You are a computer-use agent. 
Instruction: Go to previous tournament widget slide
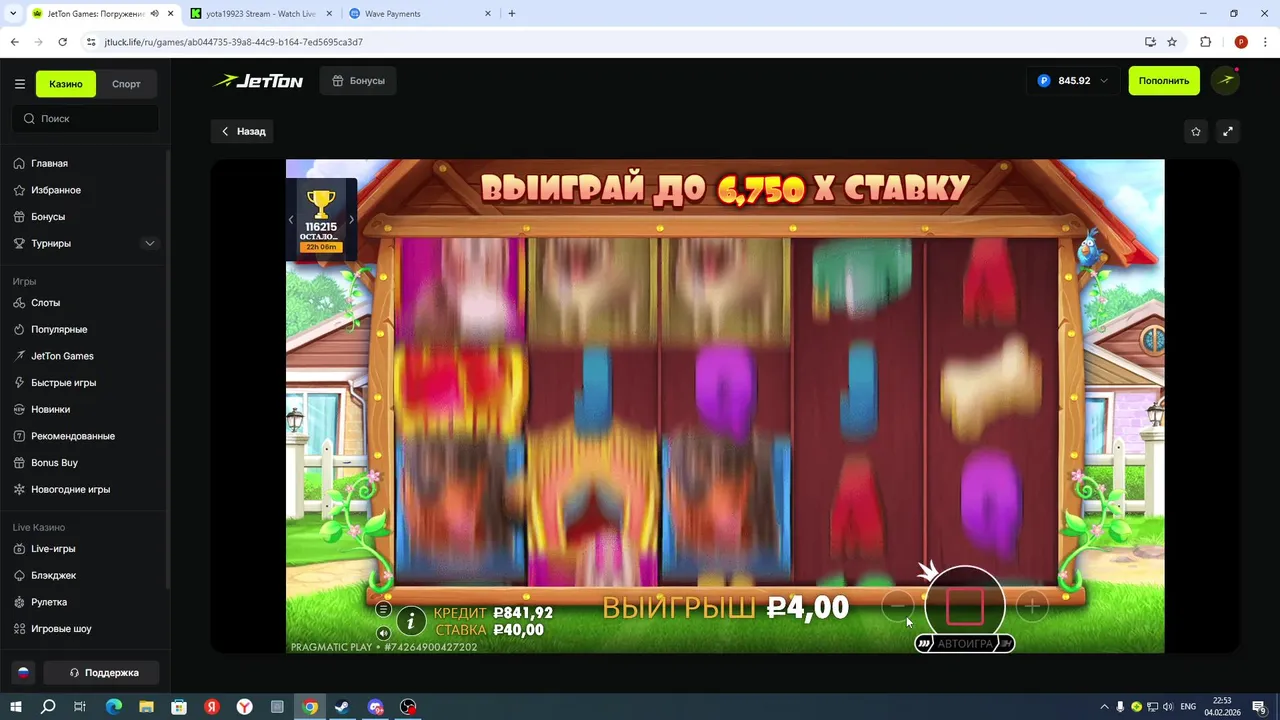click(291, 220)
